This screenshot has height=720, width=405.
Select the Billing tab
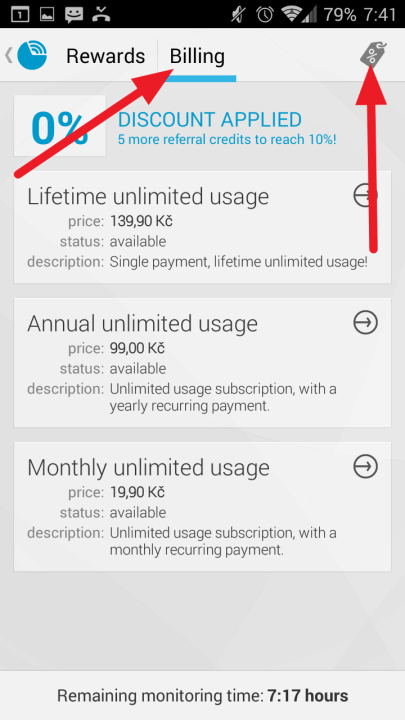(x=197, y=56)
